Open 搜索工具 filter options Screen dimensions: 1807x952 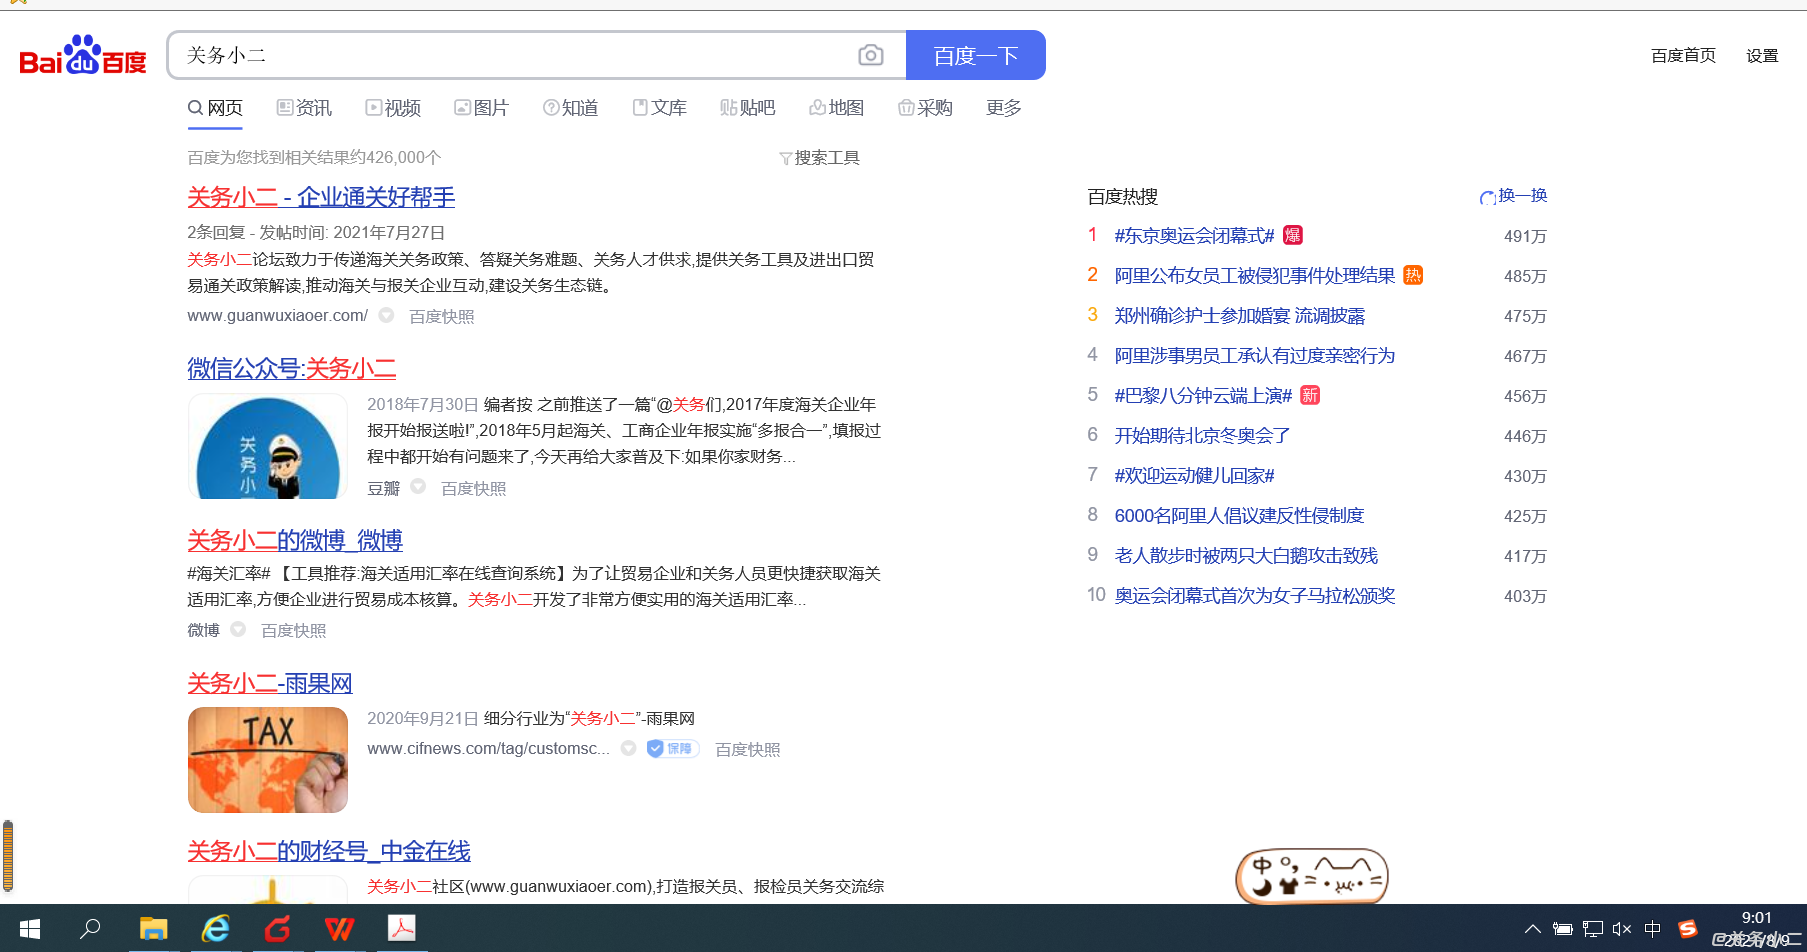pyautogui.click(x=819, y=158)
